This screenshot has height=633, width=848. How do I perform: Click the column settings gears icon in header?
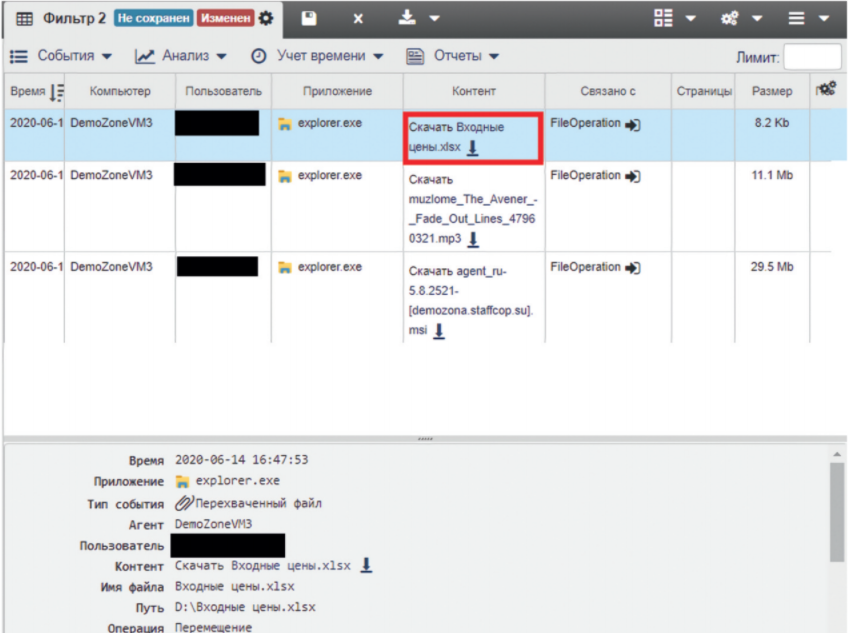coord(826,90)
